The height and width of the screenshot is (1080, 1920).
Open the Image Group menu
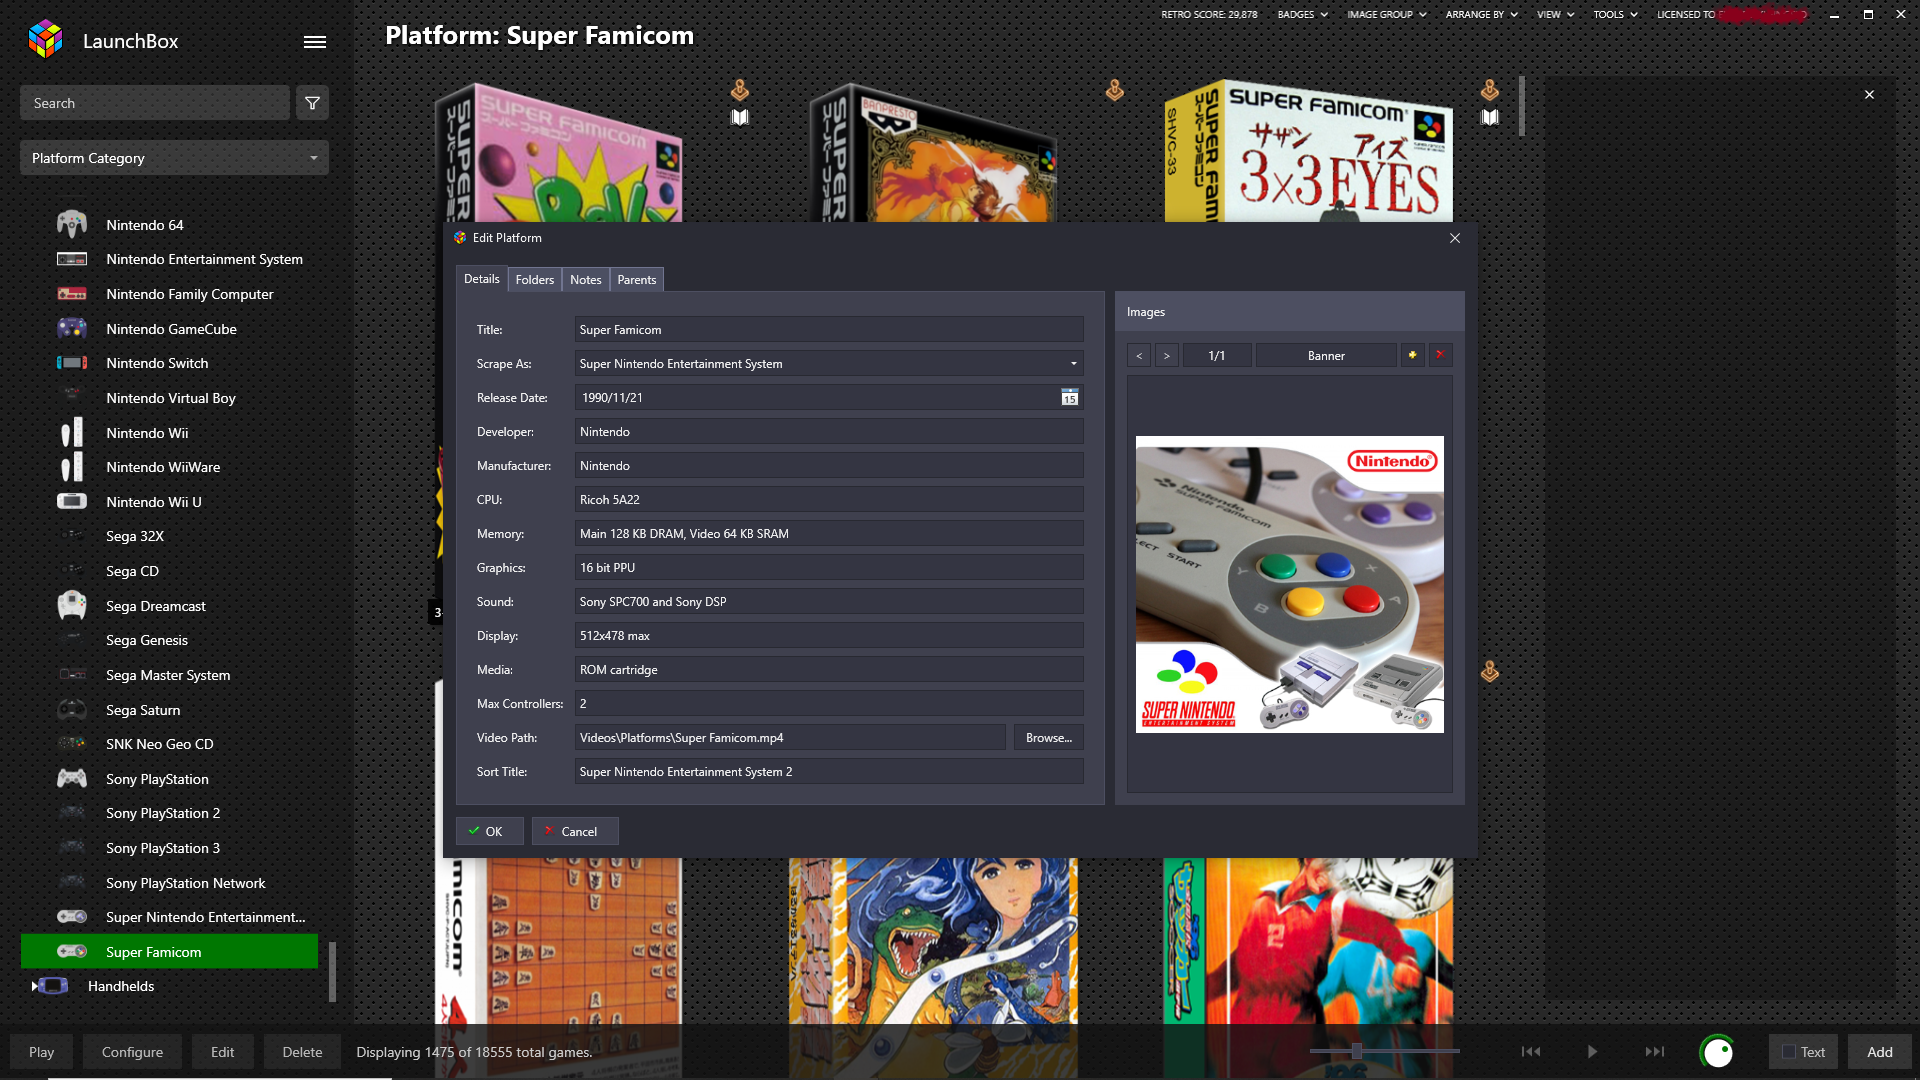[1386, 14]
